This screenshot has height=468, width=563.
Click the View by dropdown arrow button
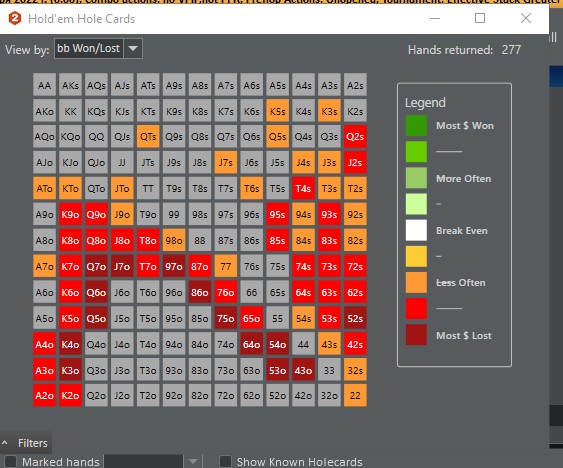pos(133,48)
